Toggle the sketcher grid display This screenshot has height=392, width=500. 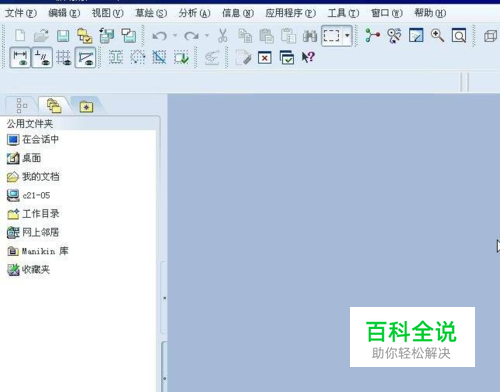[63, 58]
